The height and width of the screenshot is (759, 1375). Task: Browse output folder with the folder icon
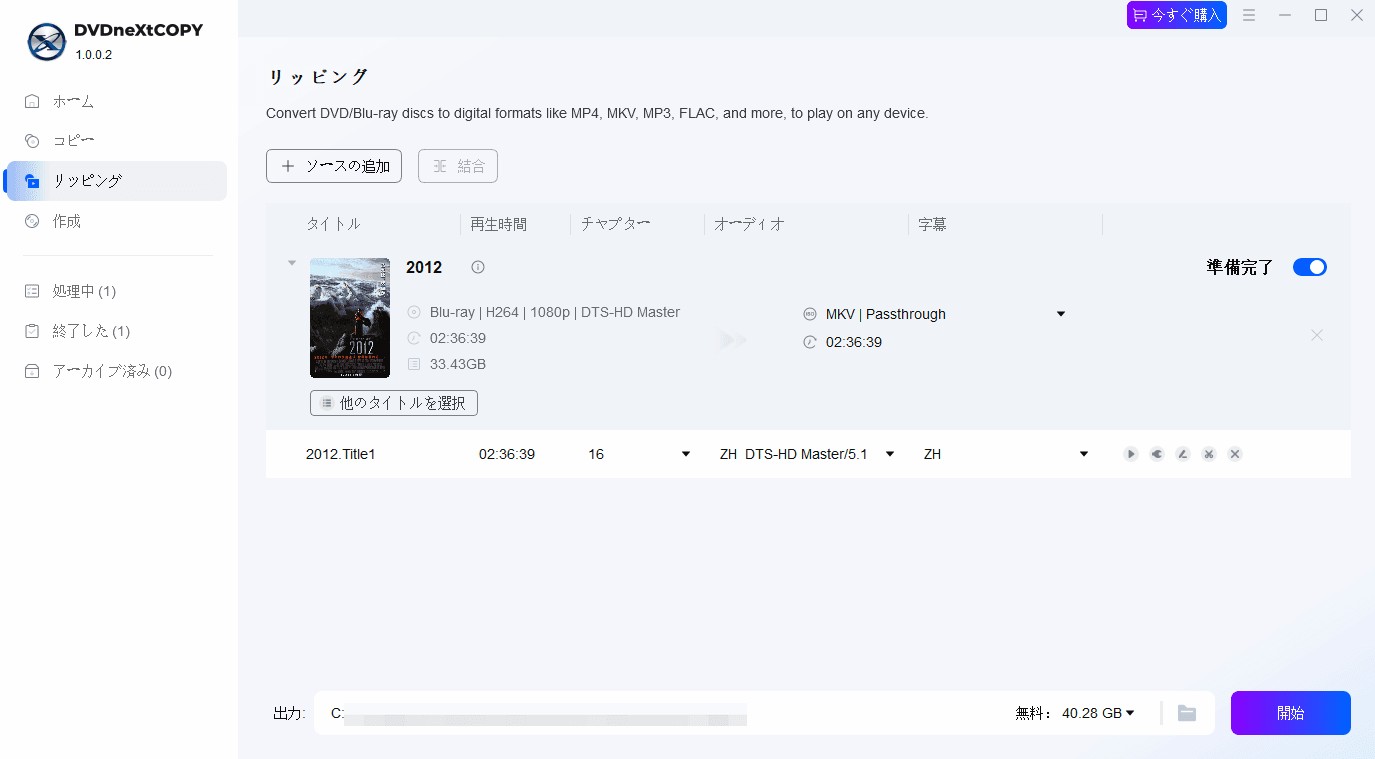[x=1187, y=713]
